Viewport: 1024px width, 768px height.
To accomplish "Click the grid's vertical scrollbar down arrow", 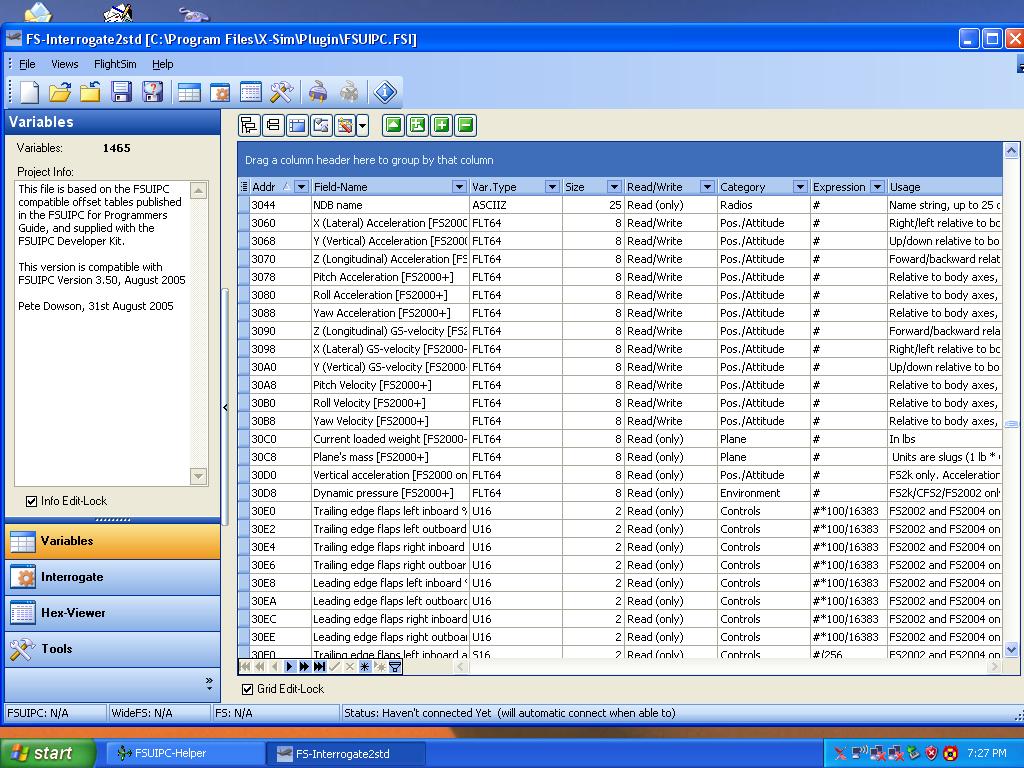I will [1011, 649].
